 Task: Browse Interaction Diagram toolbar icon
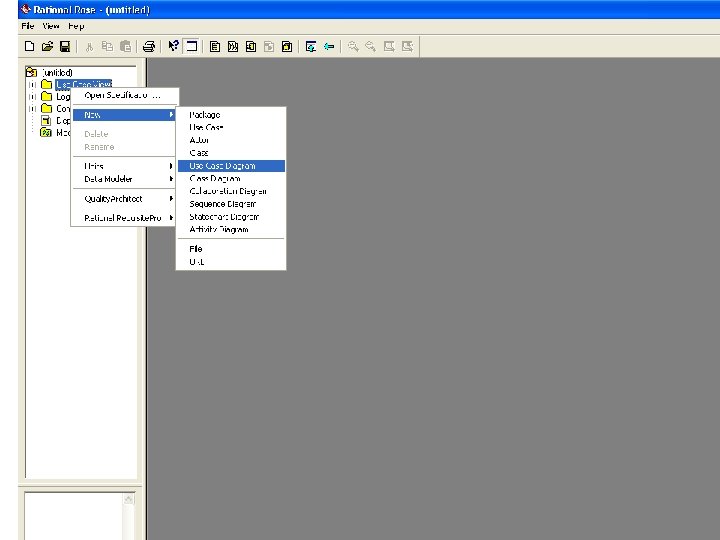tap(233, 46)
